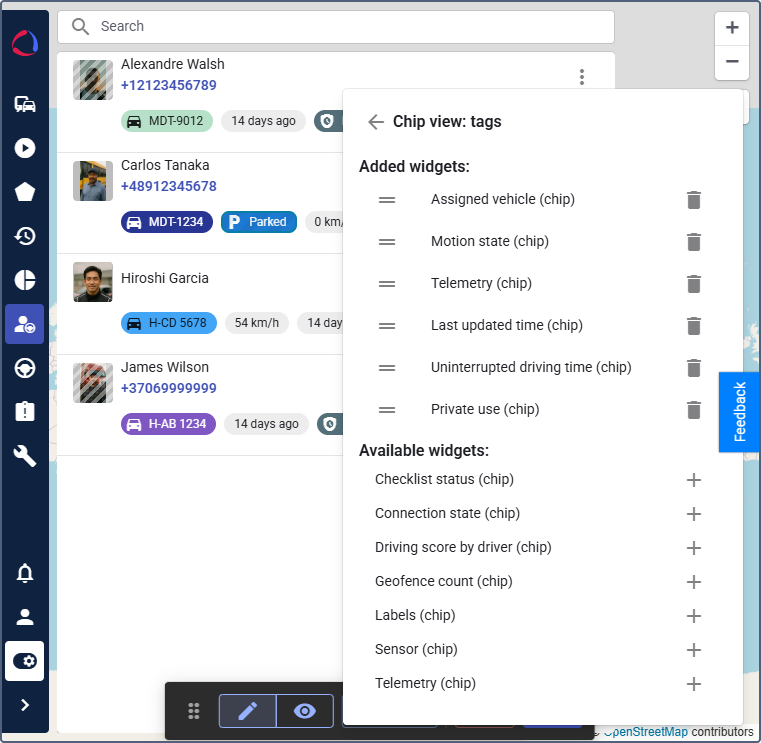Delete the Private use (chip) widget
Viewport: 761px width, 743px height.
click(694, 410)
